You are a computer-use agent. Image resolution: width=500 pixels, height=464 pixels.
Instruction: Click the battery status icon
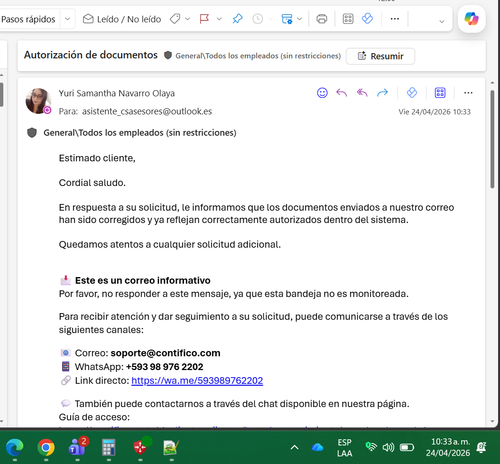(407, 447)
